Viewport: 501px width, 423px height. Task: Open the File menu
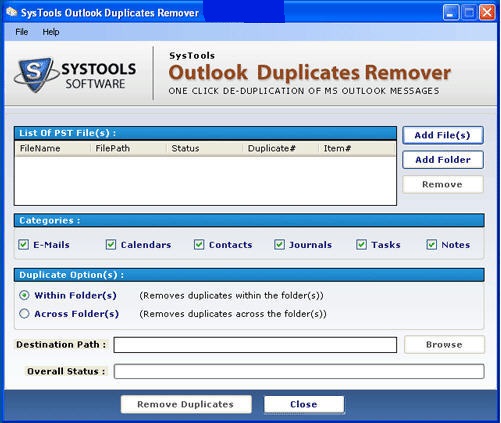(x=22, y=32)
